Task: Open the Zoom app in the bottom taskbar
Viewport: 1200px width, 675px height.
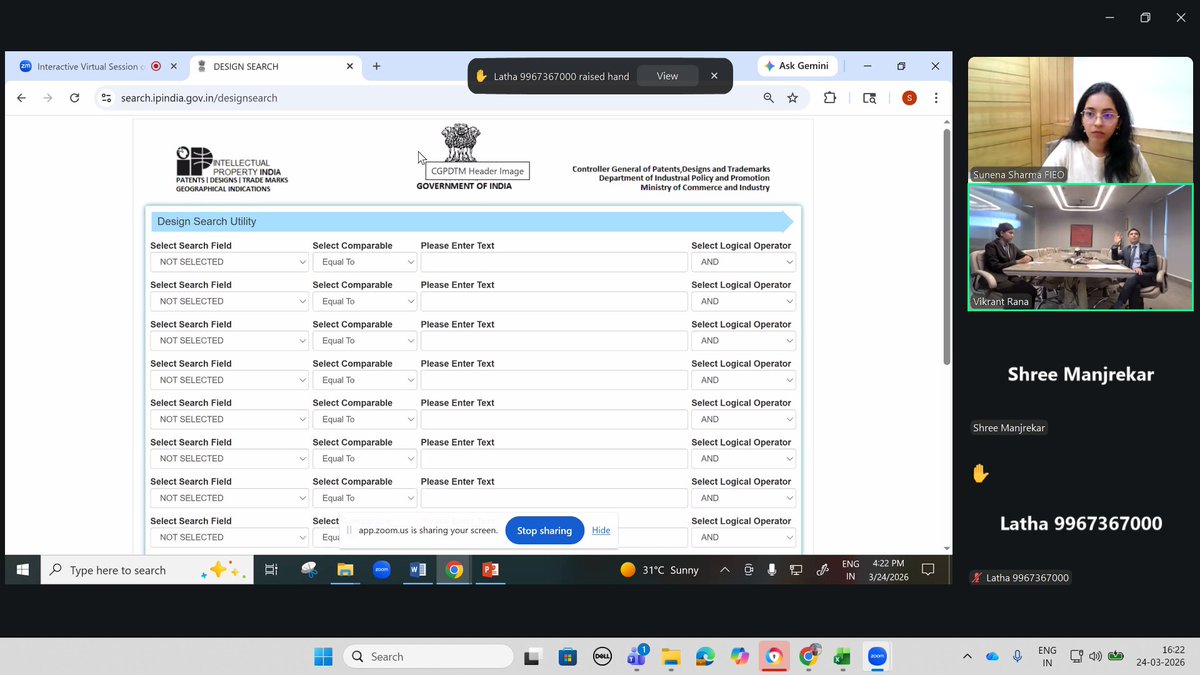Action: [x=877, y=657]
